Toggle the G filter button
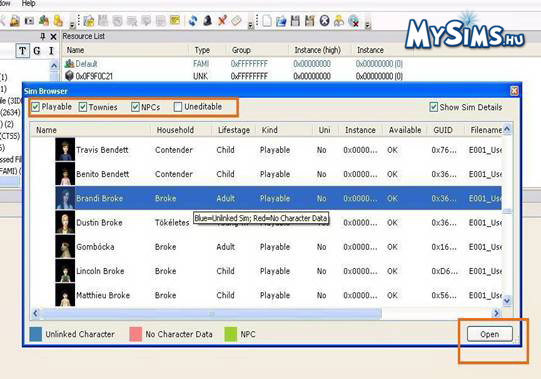The width and height of the screenshot is (541, 379). tap(37, 51)
